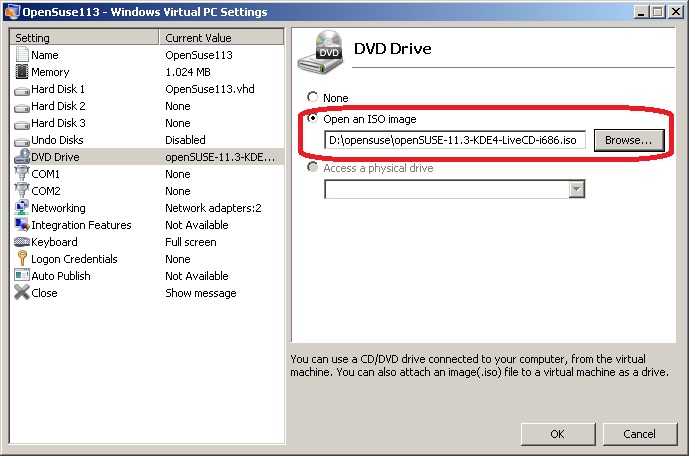
Task: Click the value Network adapters:2
Action: point(213,208)
